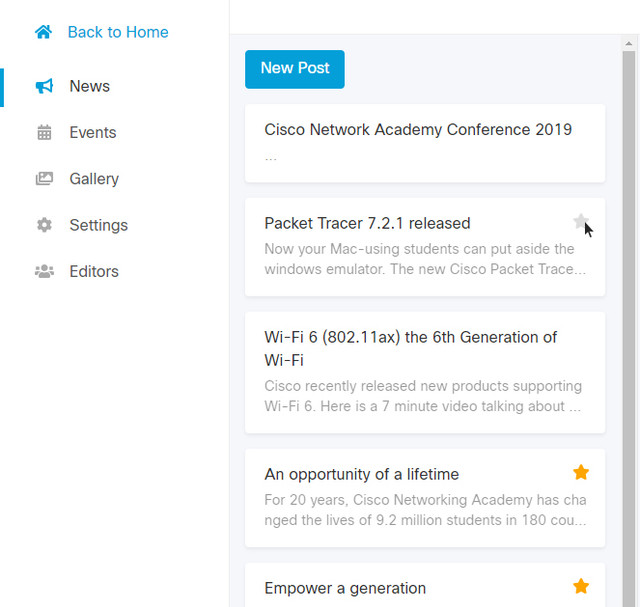Go to the Gallery section
Image resolution: width=640 pixels, height=607 pixels.
pos(94,179)
